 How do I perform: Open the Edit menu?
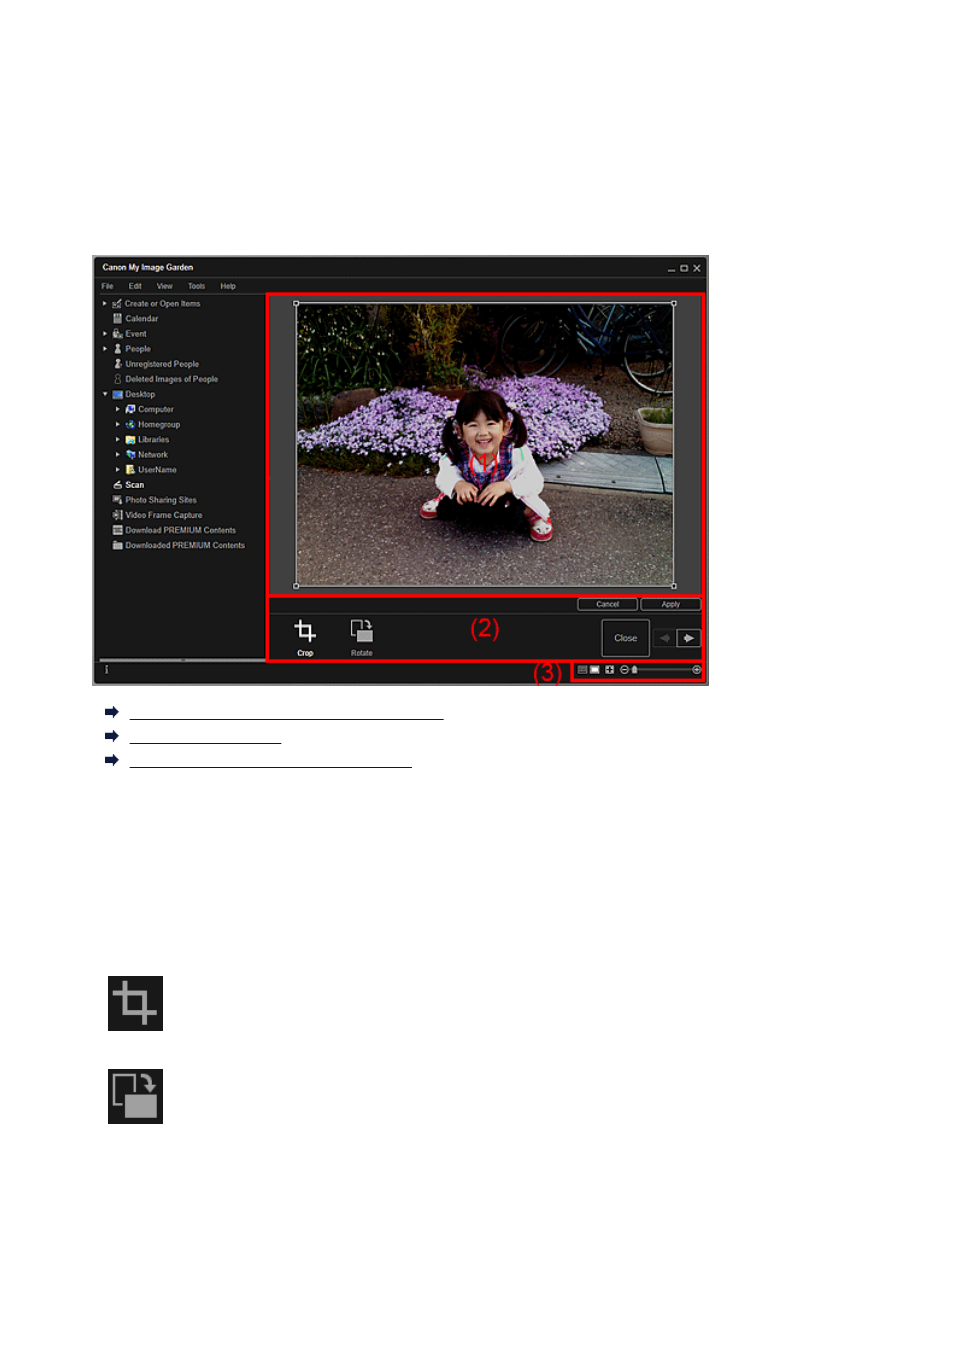135,286
